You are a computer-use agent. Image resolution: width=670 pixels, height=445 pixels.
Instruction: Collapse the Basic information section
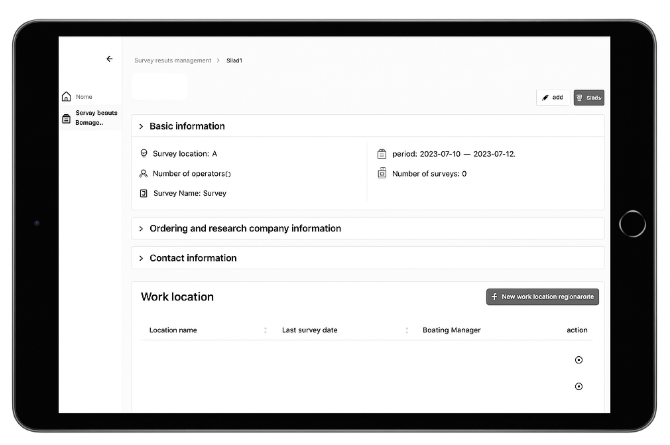tap(368, 126)
